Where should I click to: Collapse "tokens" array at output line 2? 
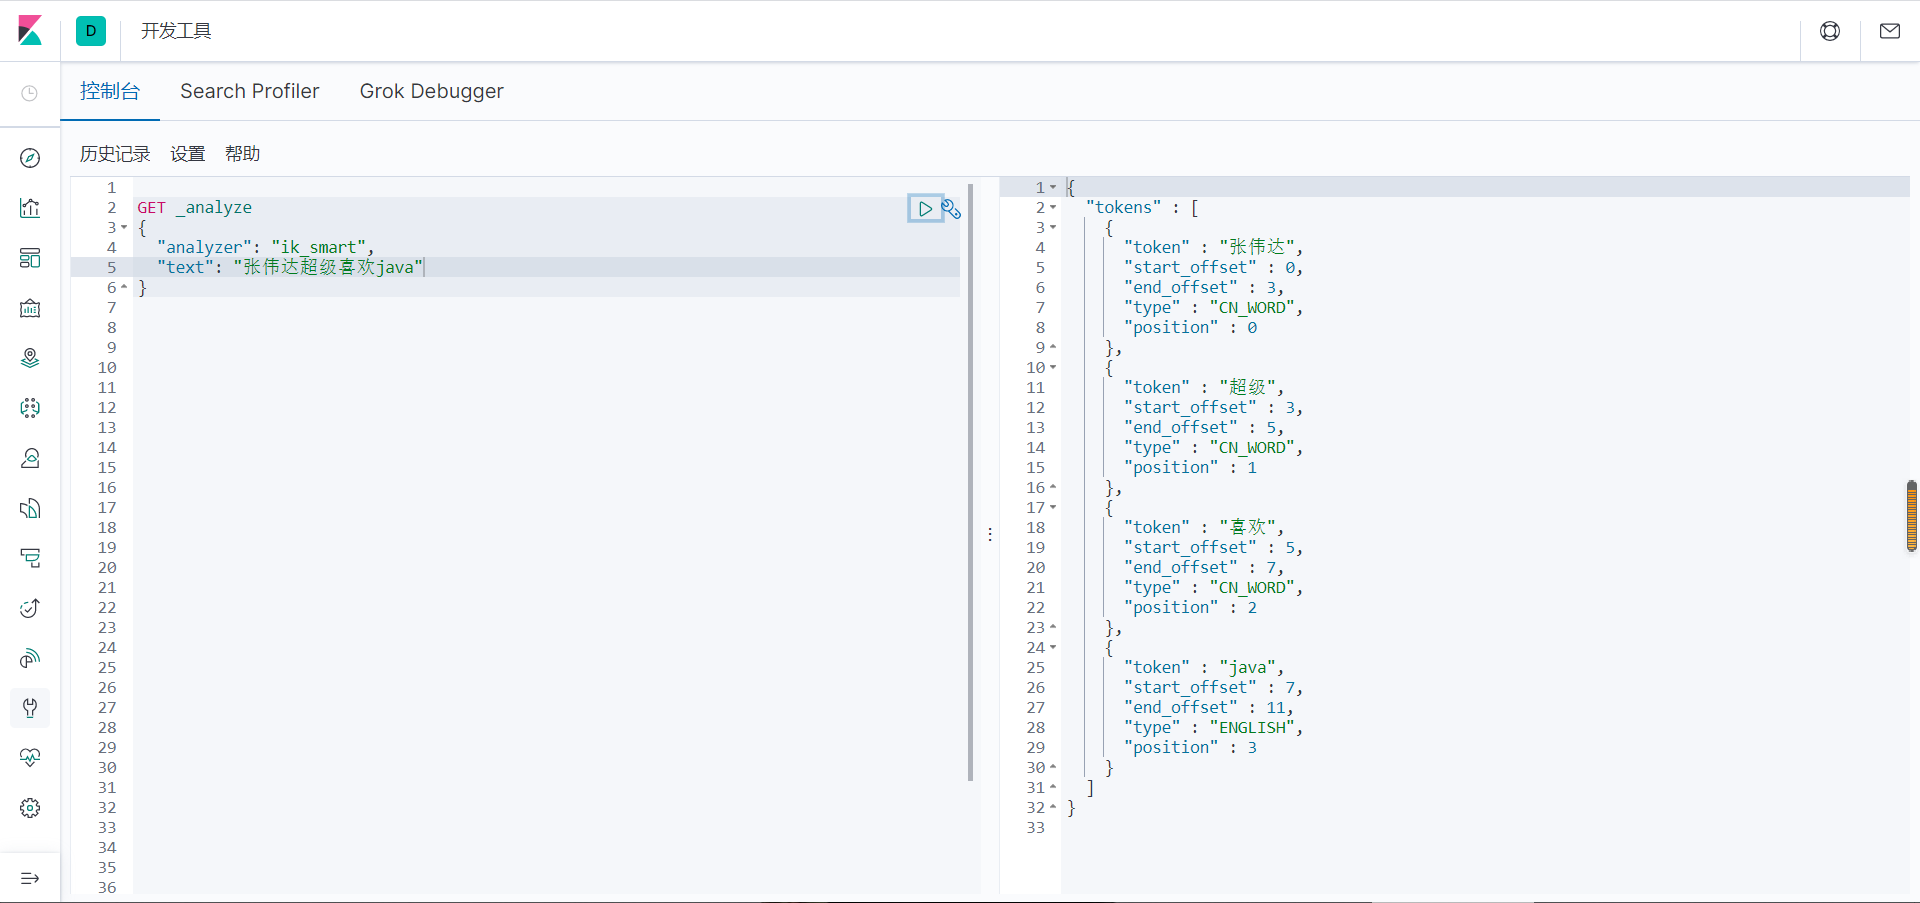pos(1053,208)
